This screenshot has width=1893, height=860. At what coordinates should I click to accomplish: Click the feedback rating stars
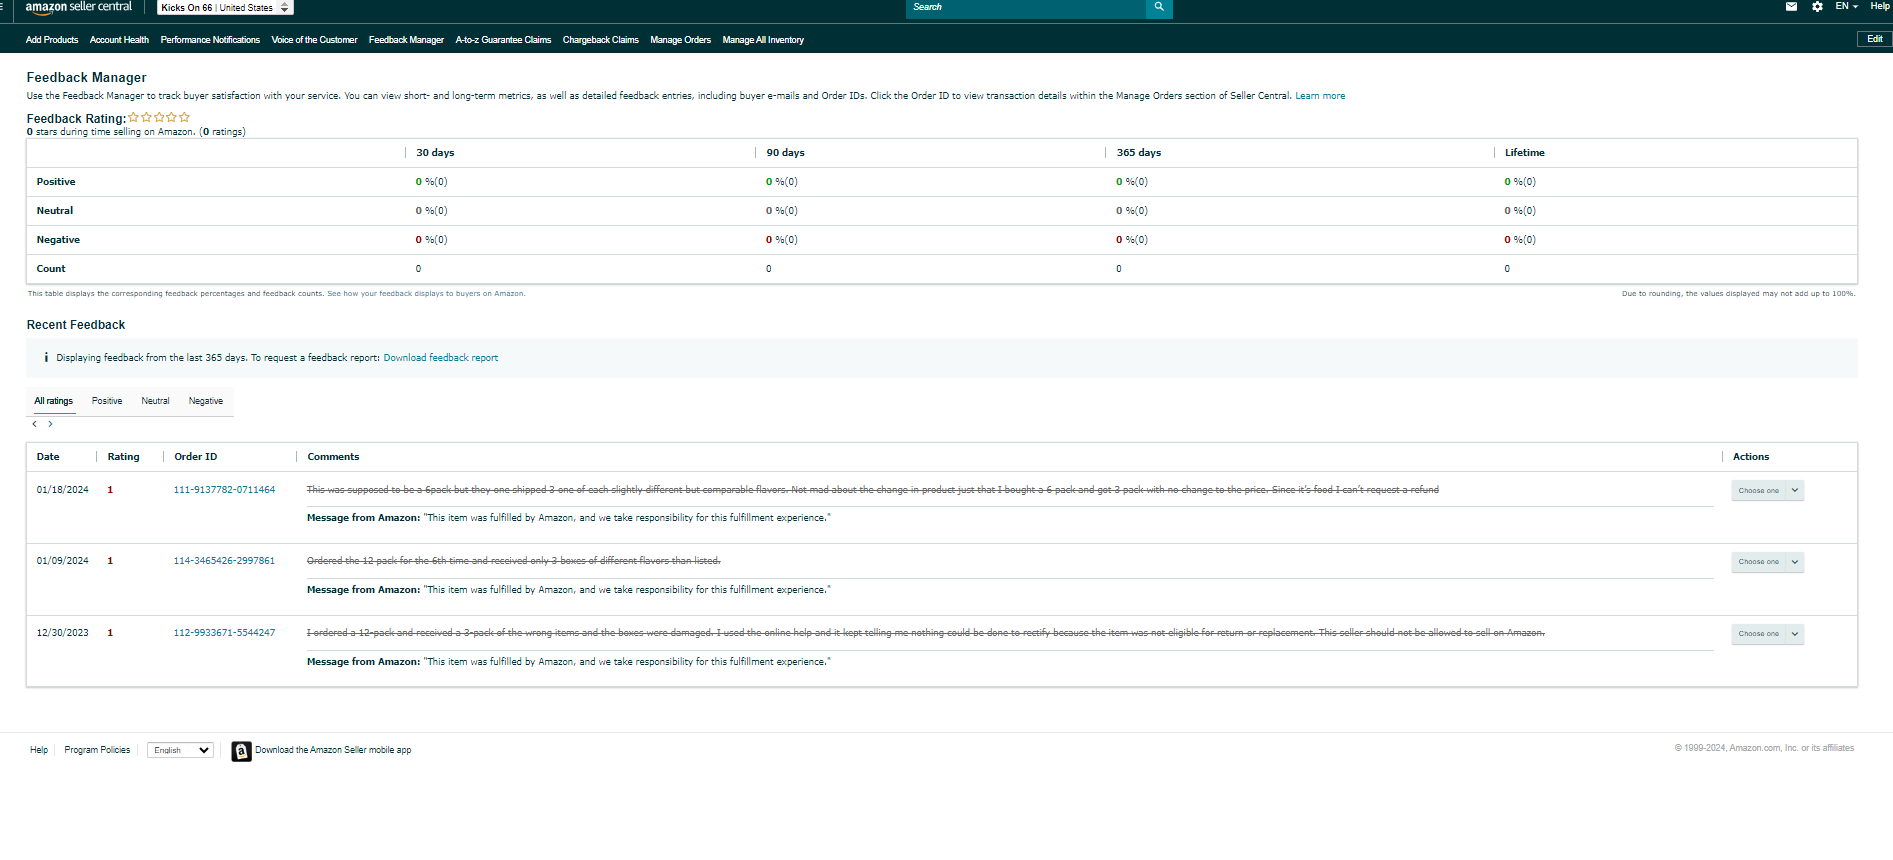pyautogui.click(x=159, y=118)
